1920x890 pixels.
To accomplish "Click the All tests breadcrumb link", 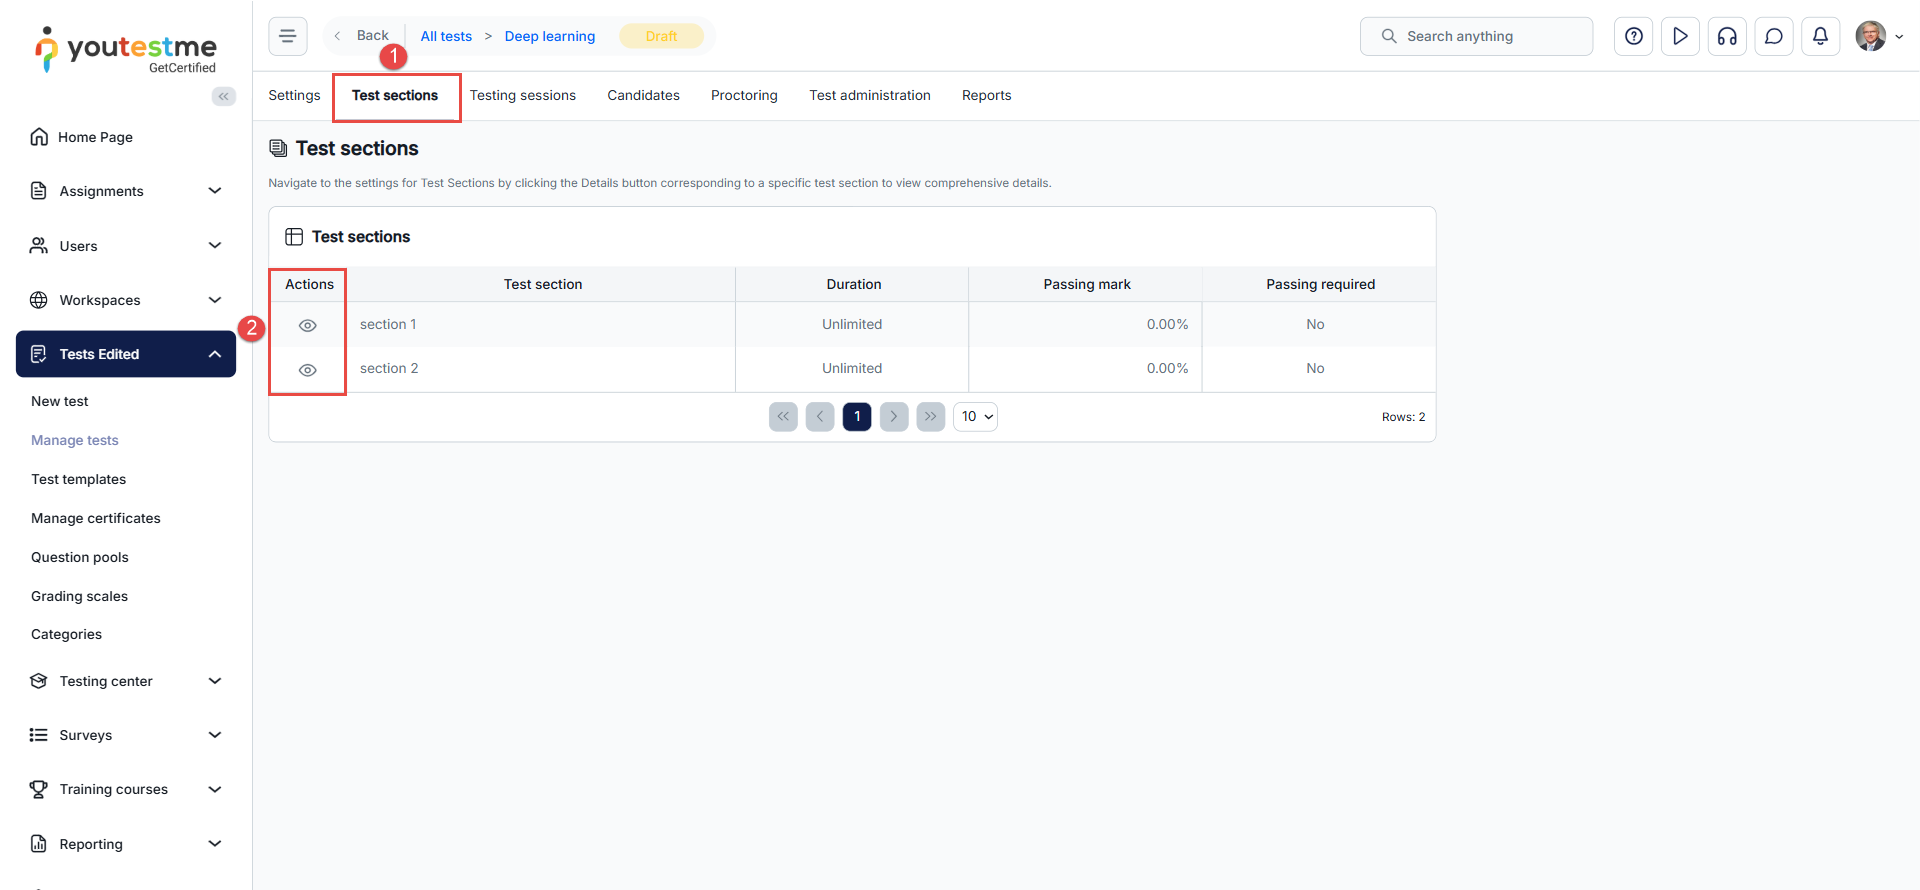I will 446,36.
